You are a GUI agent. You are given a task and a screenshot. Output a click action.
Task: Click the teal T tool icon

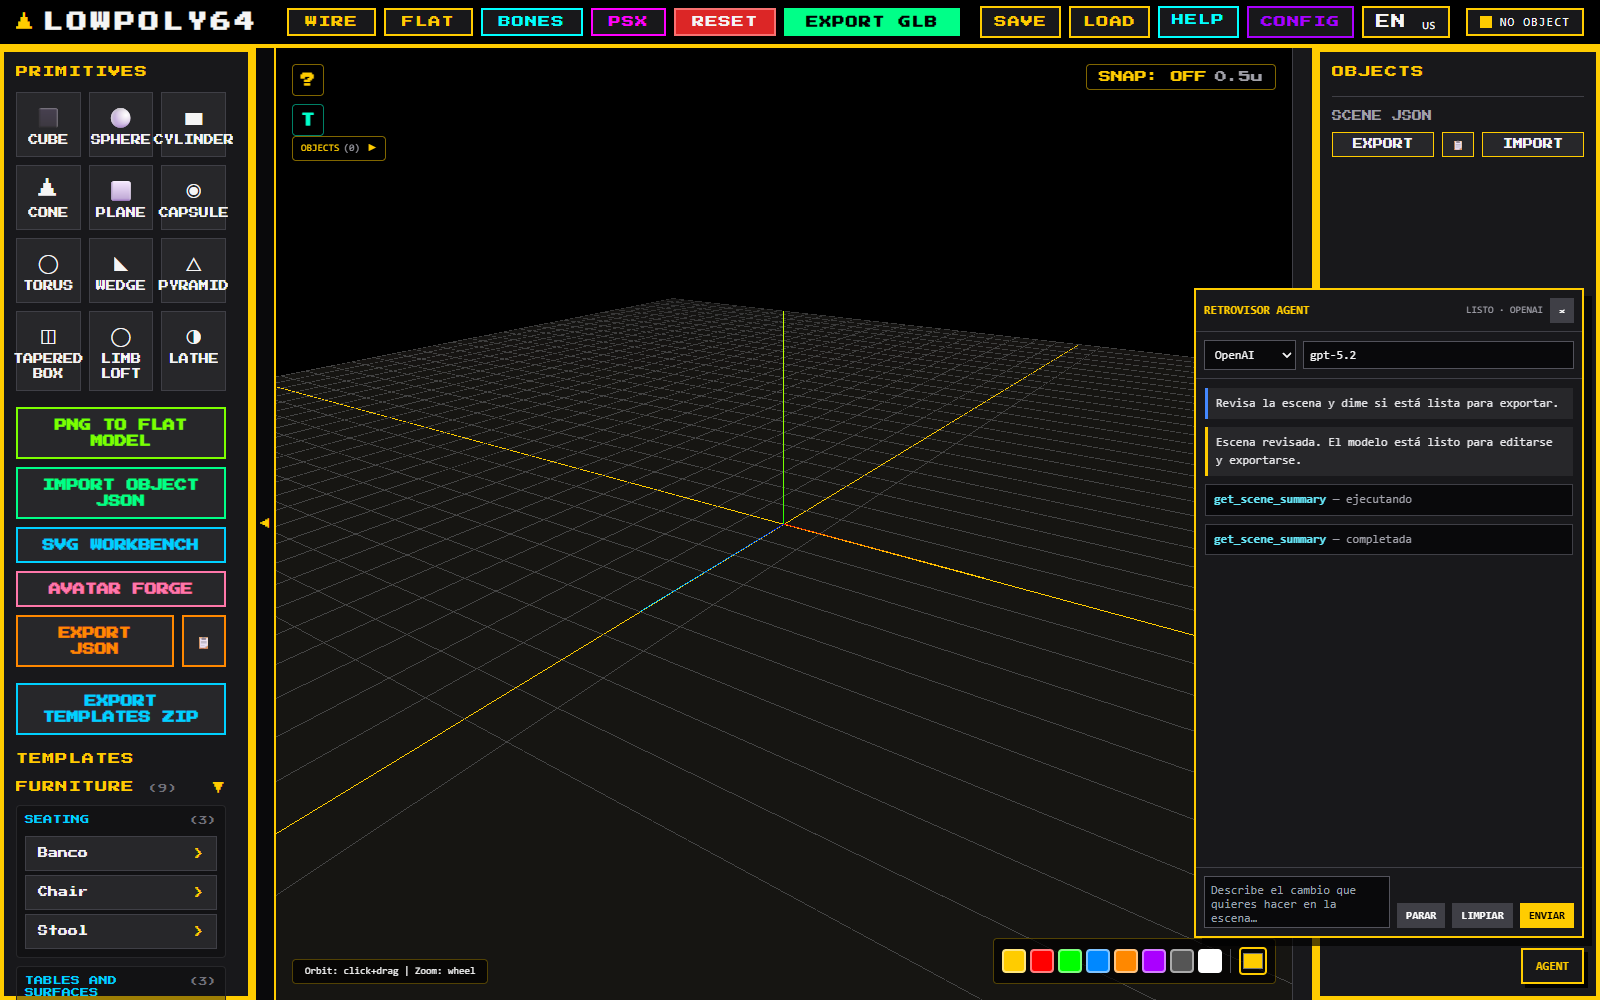(308, 119)
